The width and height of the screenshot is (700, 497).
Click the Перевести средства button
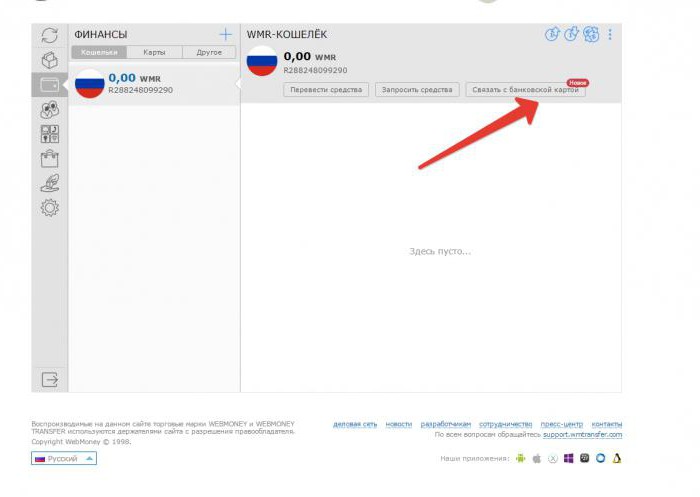click(326, 90)
